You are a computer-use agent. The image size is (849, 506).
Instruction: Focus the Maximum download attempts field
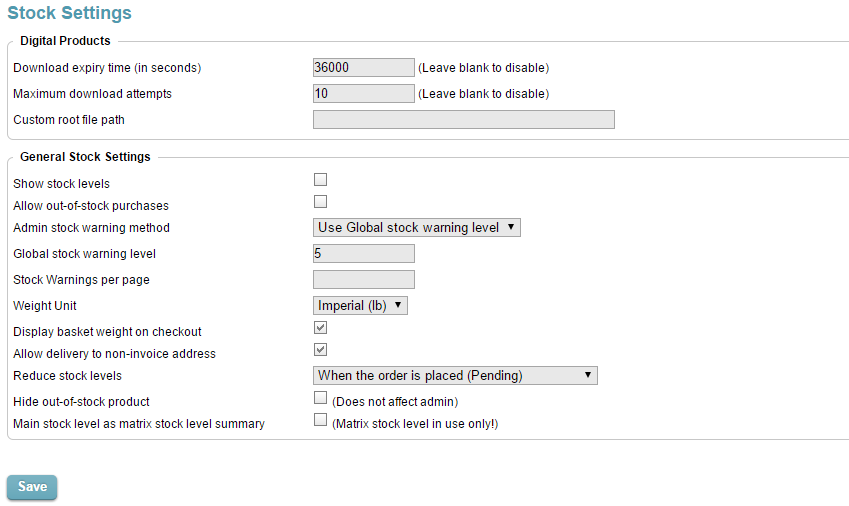tap(363, 94)
